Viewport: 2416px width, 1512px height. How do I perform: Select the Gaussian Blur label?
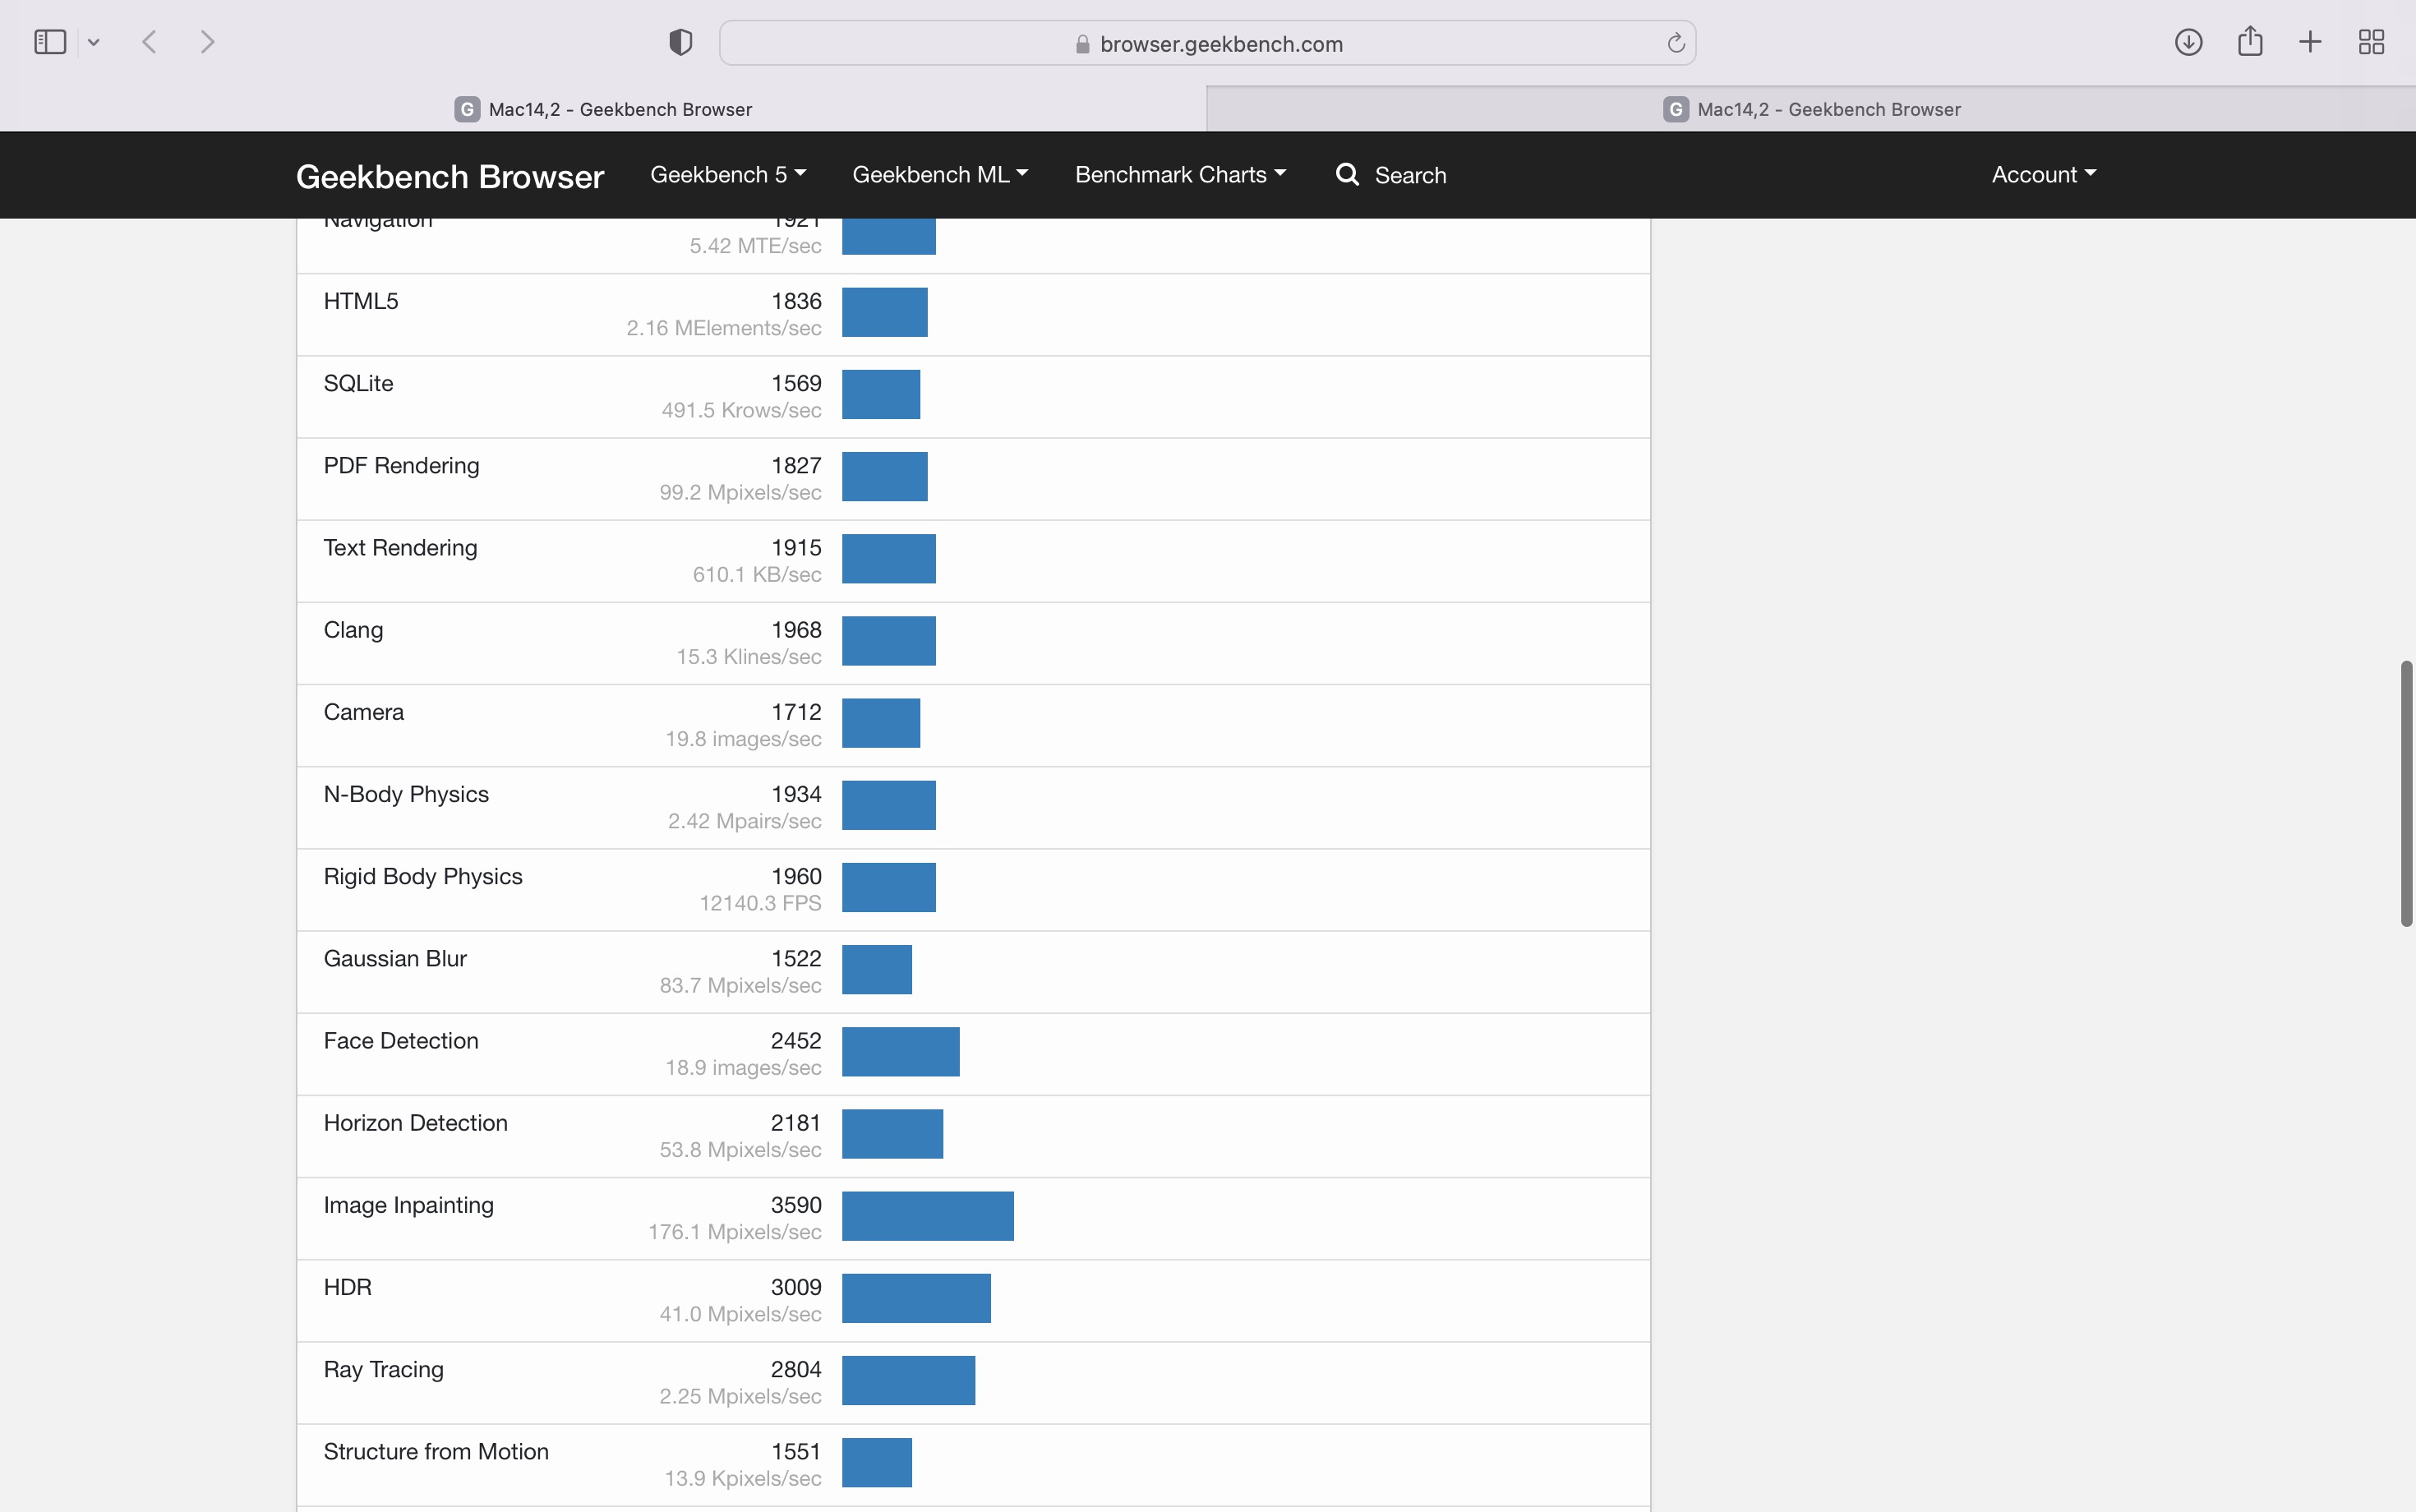coord(395,959)
